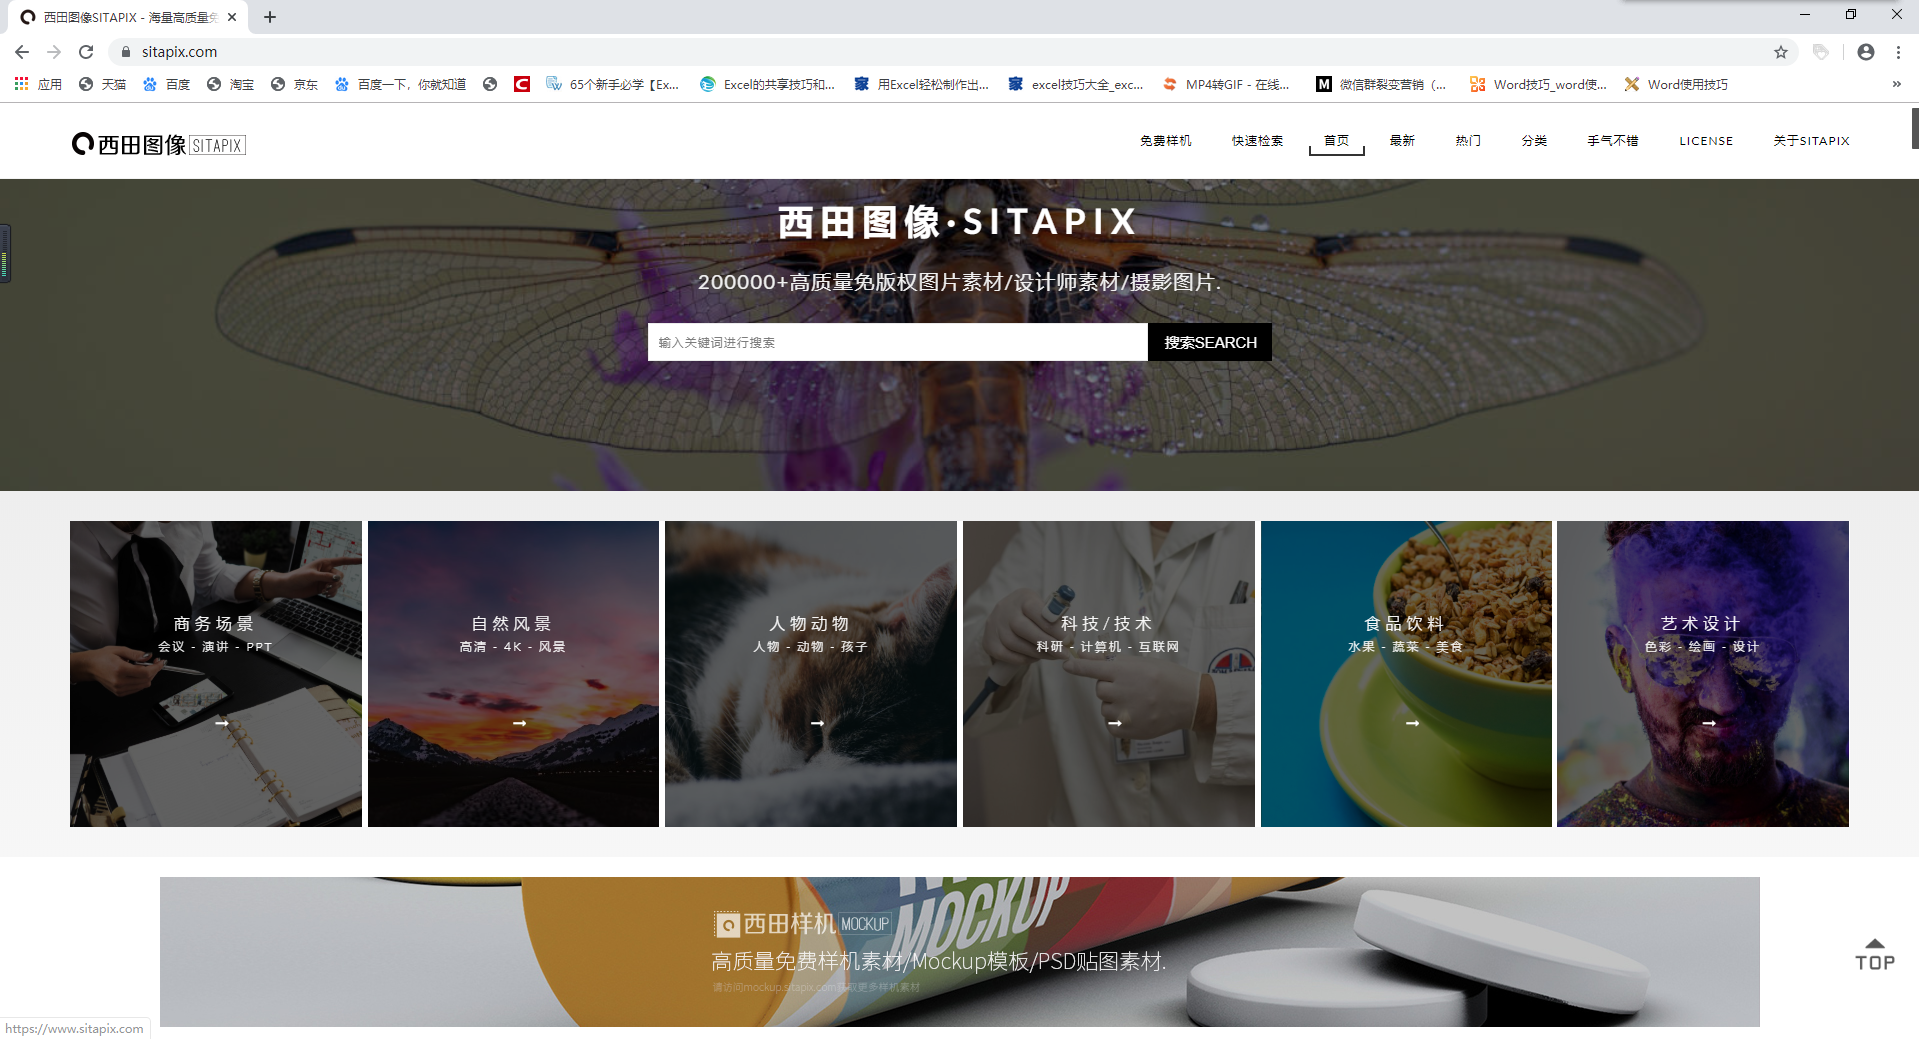Open the LICENSE nav menu item
Image resolution: width=1919 pixels, height=1039 pixels.
pyautogui.click(x=1706, y=141)
